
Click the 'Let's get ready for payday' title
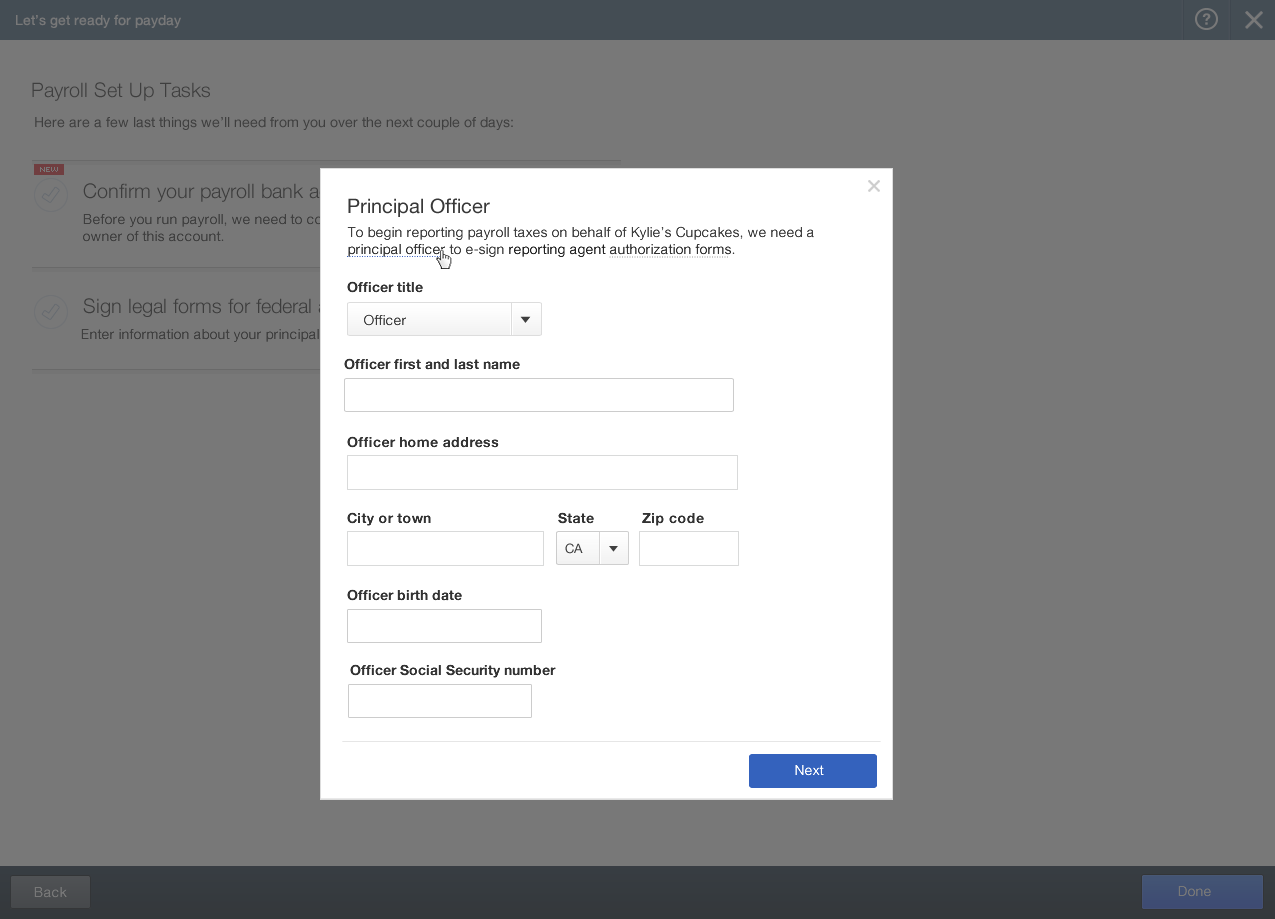[98, 20]
